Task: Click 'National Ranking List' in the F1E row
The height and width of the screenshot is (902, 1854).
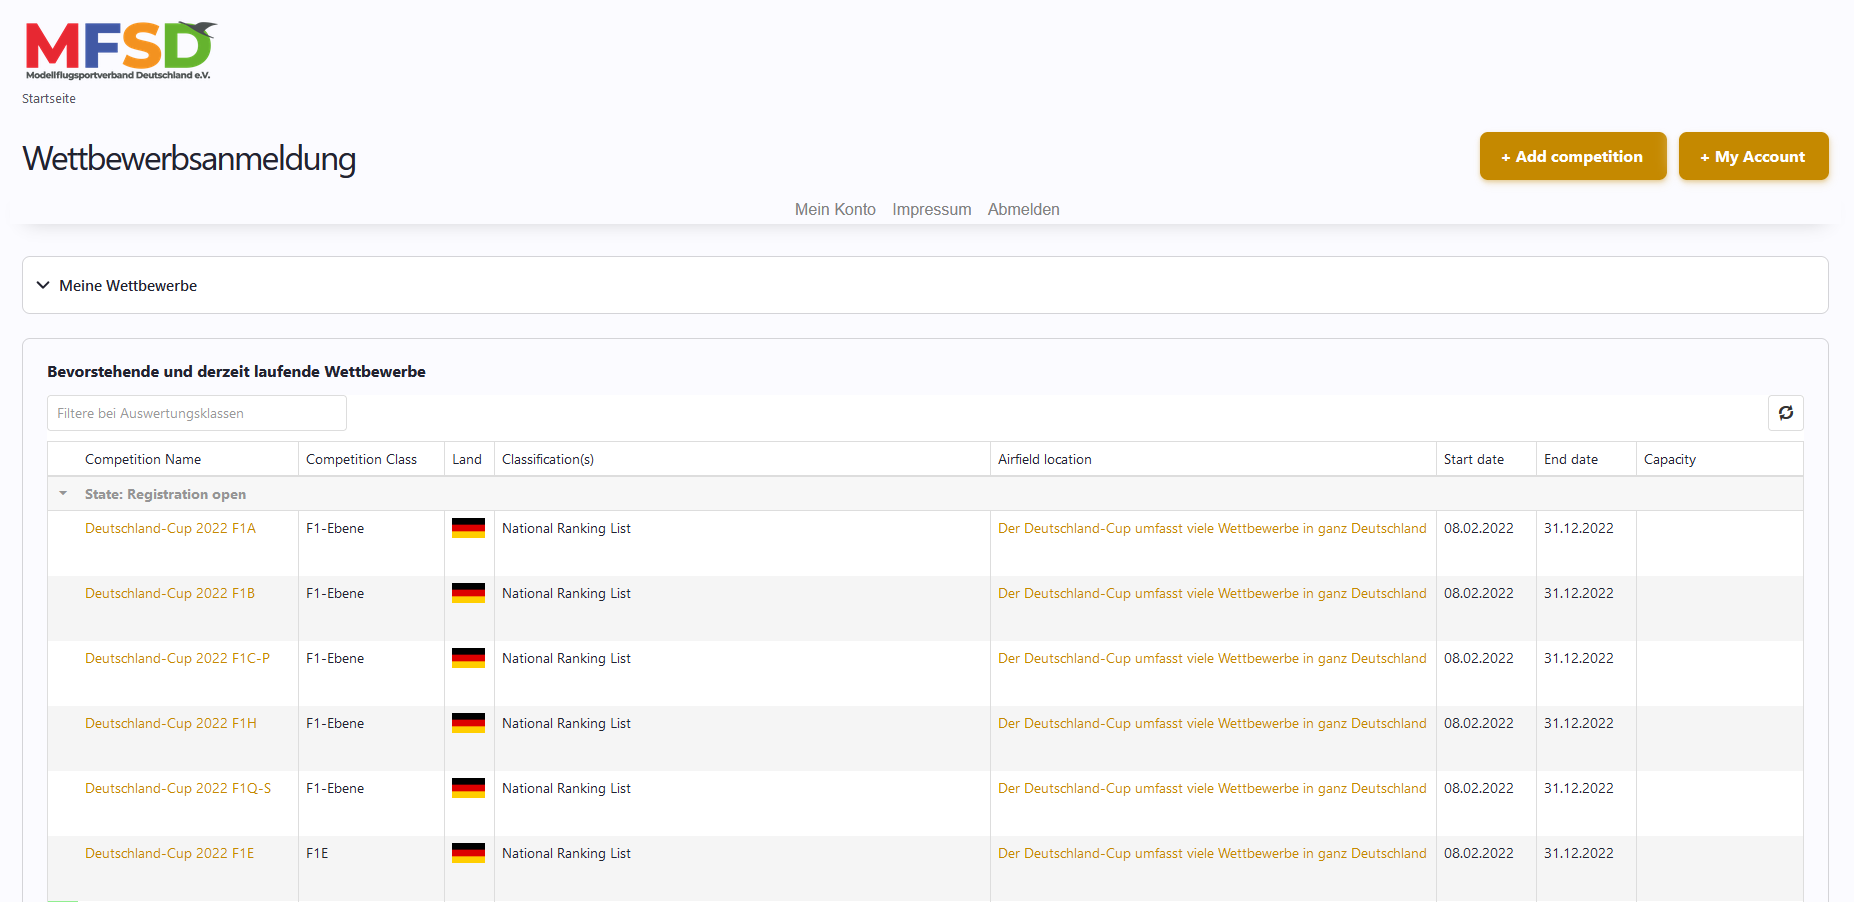Action: (566, 853)
